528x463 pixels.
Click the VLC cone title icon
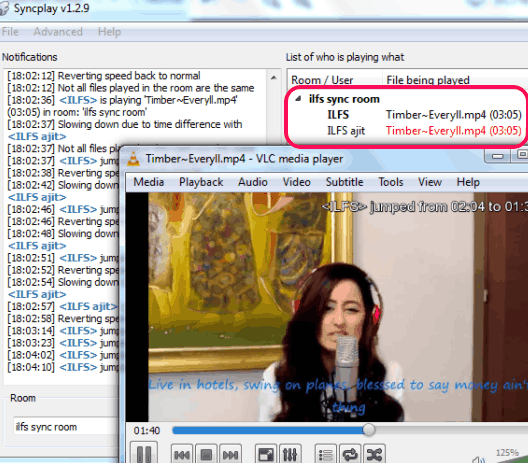tap(134, 159)
